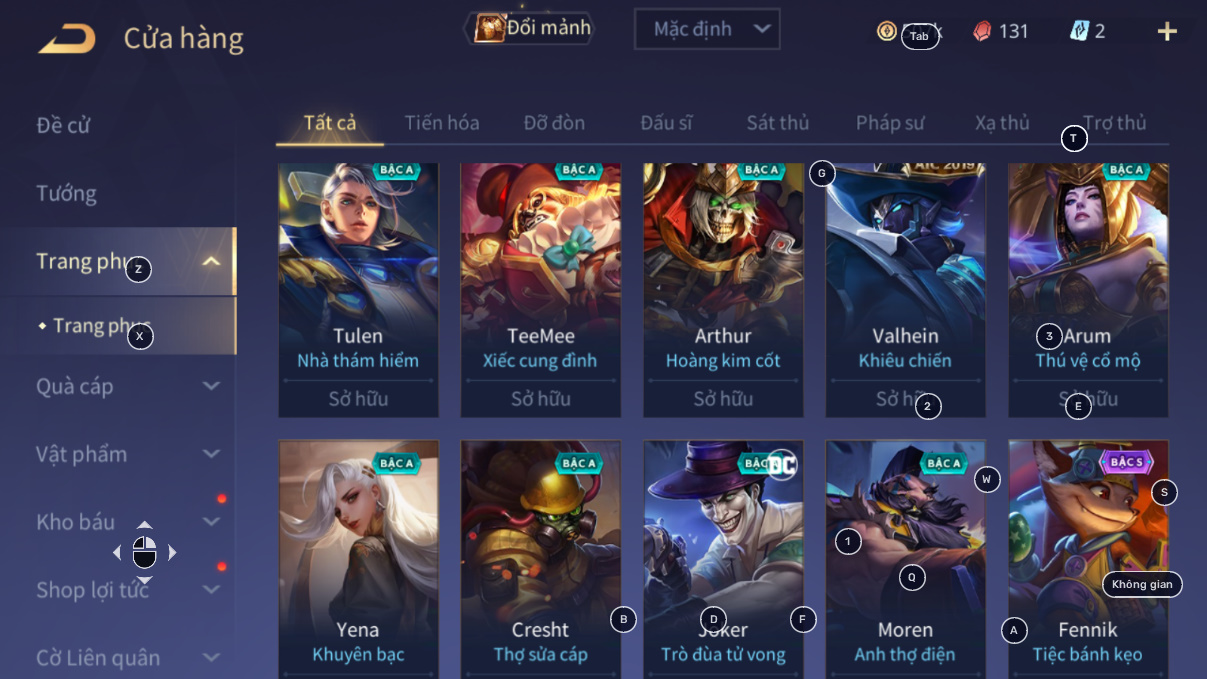Open the Mặc định sort dropdown
Screen dimensions: 1207x679
[x=707, y=29]
